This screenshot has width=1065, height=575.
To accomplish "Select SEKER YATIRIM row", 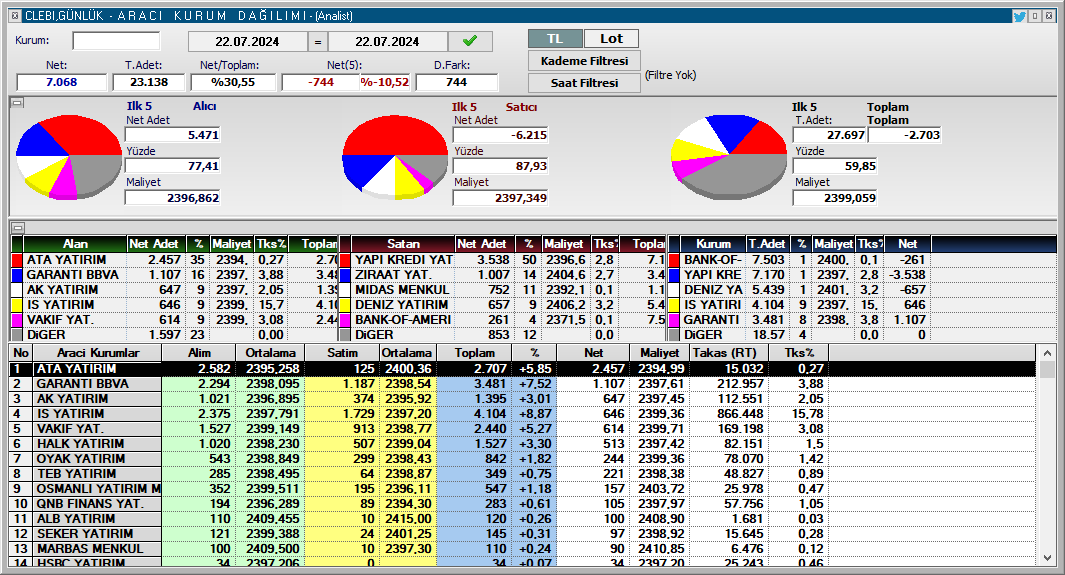I will point(523,533).
